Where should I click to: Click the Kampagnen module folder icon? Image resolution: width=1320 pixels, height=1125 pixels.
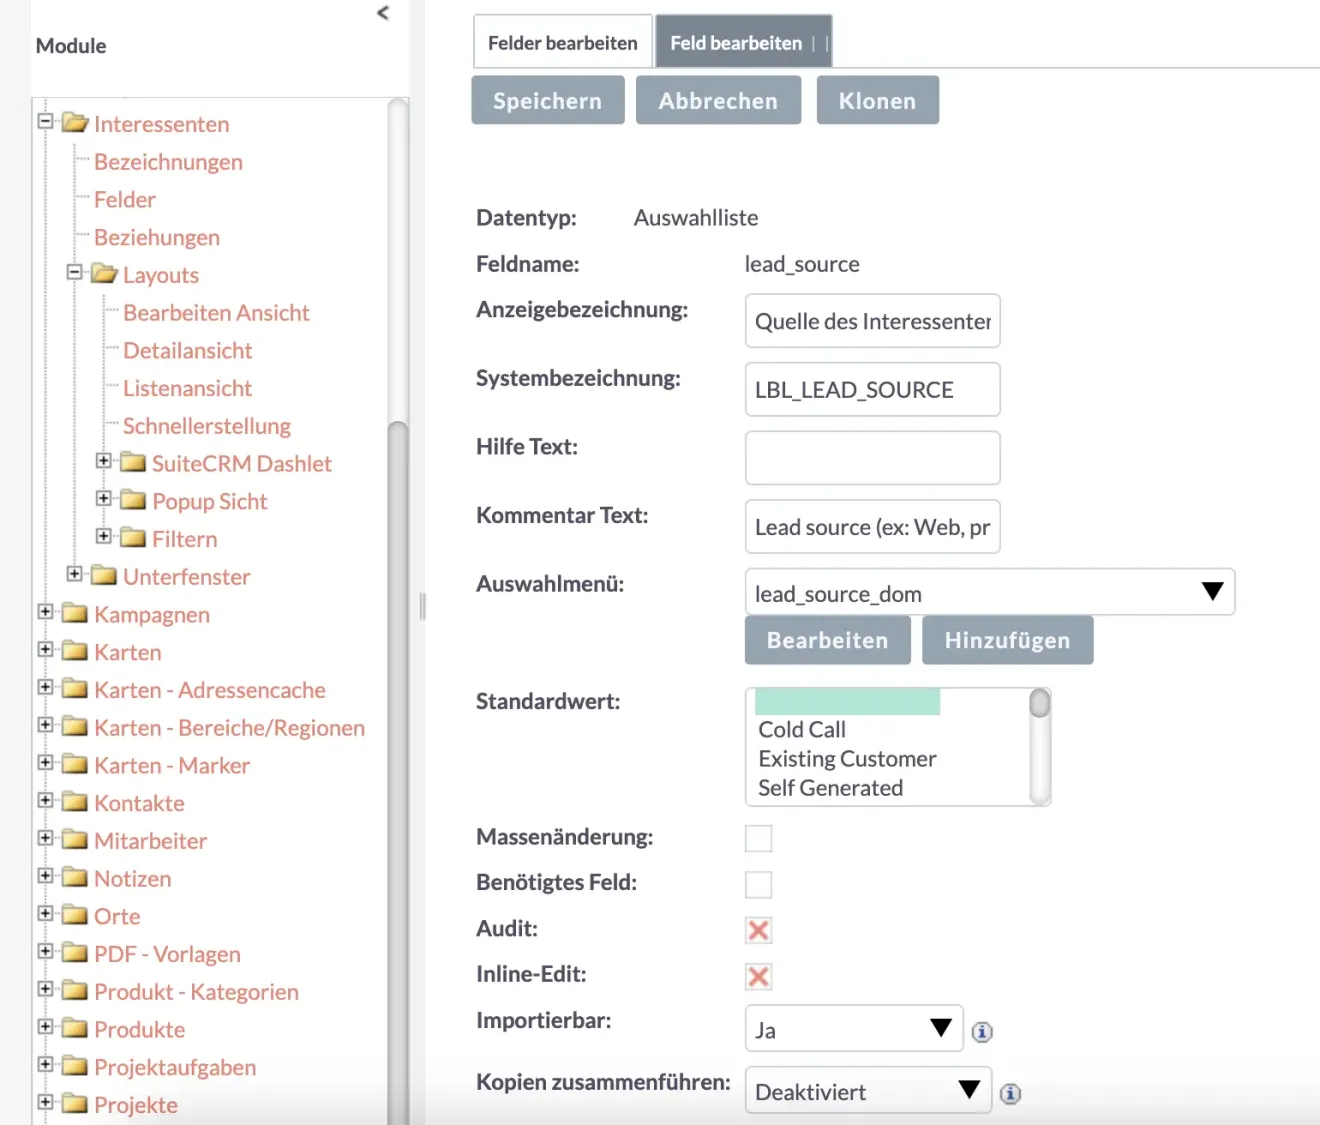point(75,613)
